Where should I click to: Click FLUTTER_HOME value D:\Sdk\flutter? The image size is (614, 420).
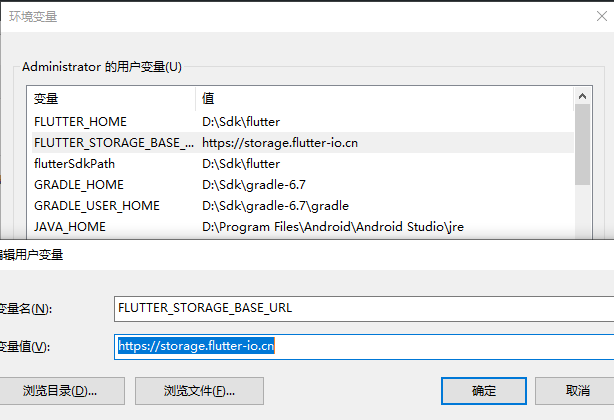click(x=241, y=122)
